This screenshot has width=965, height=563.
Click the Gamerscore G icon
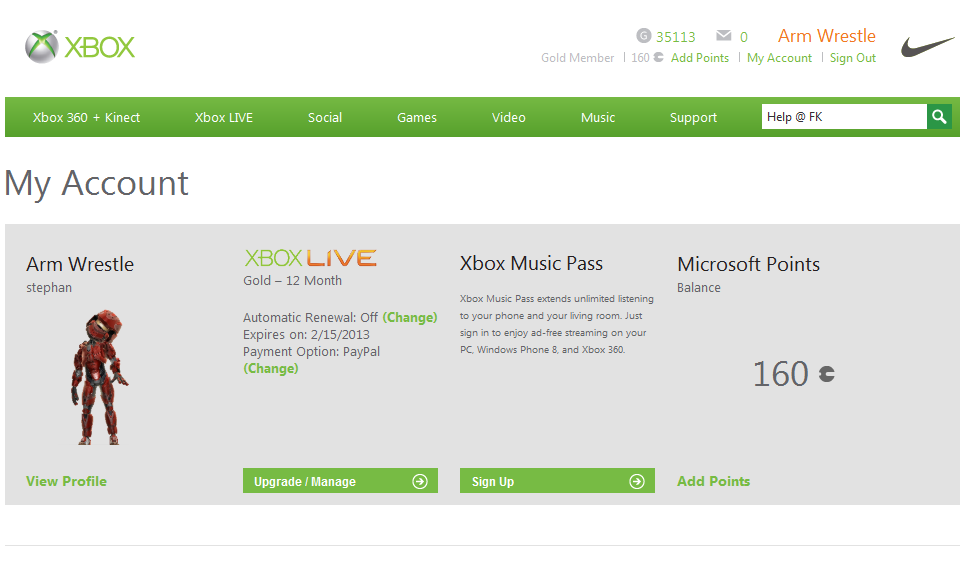(x=643, y=36)
